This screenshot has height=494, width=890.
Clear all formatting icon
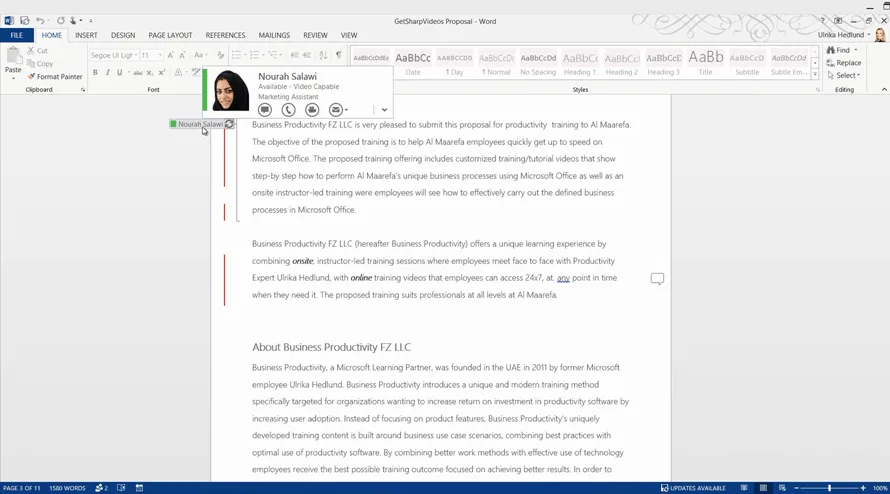(220, 55)
